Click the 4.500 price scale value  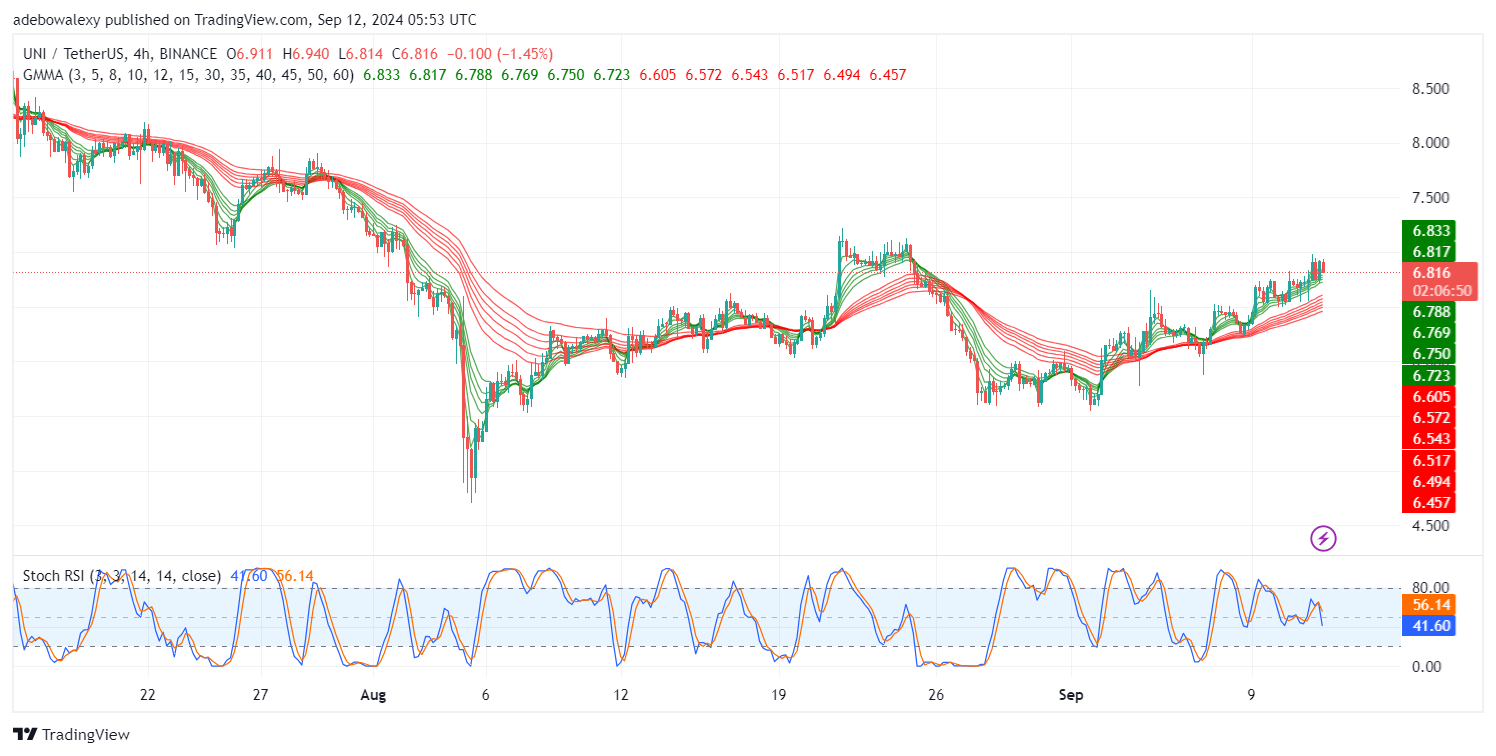[1431, 526]
